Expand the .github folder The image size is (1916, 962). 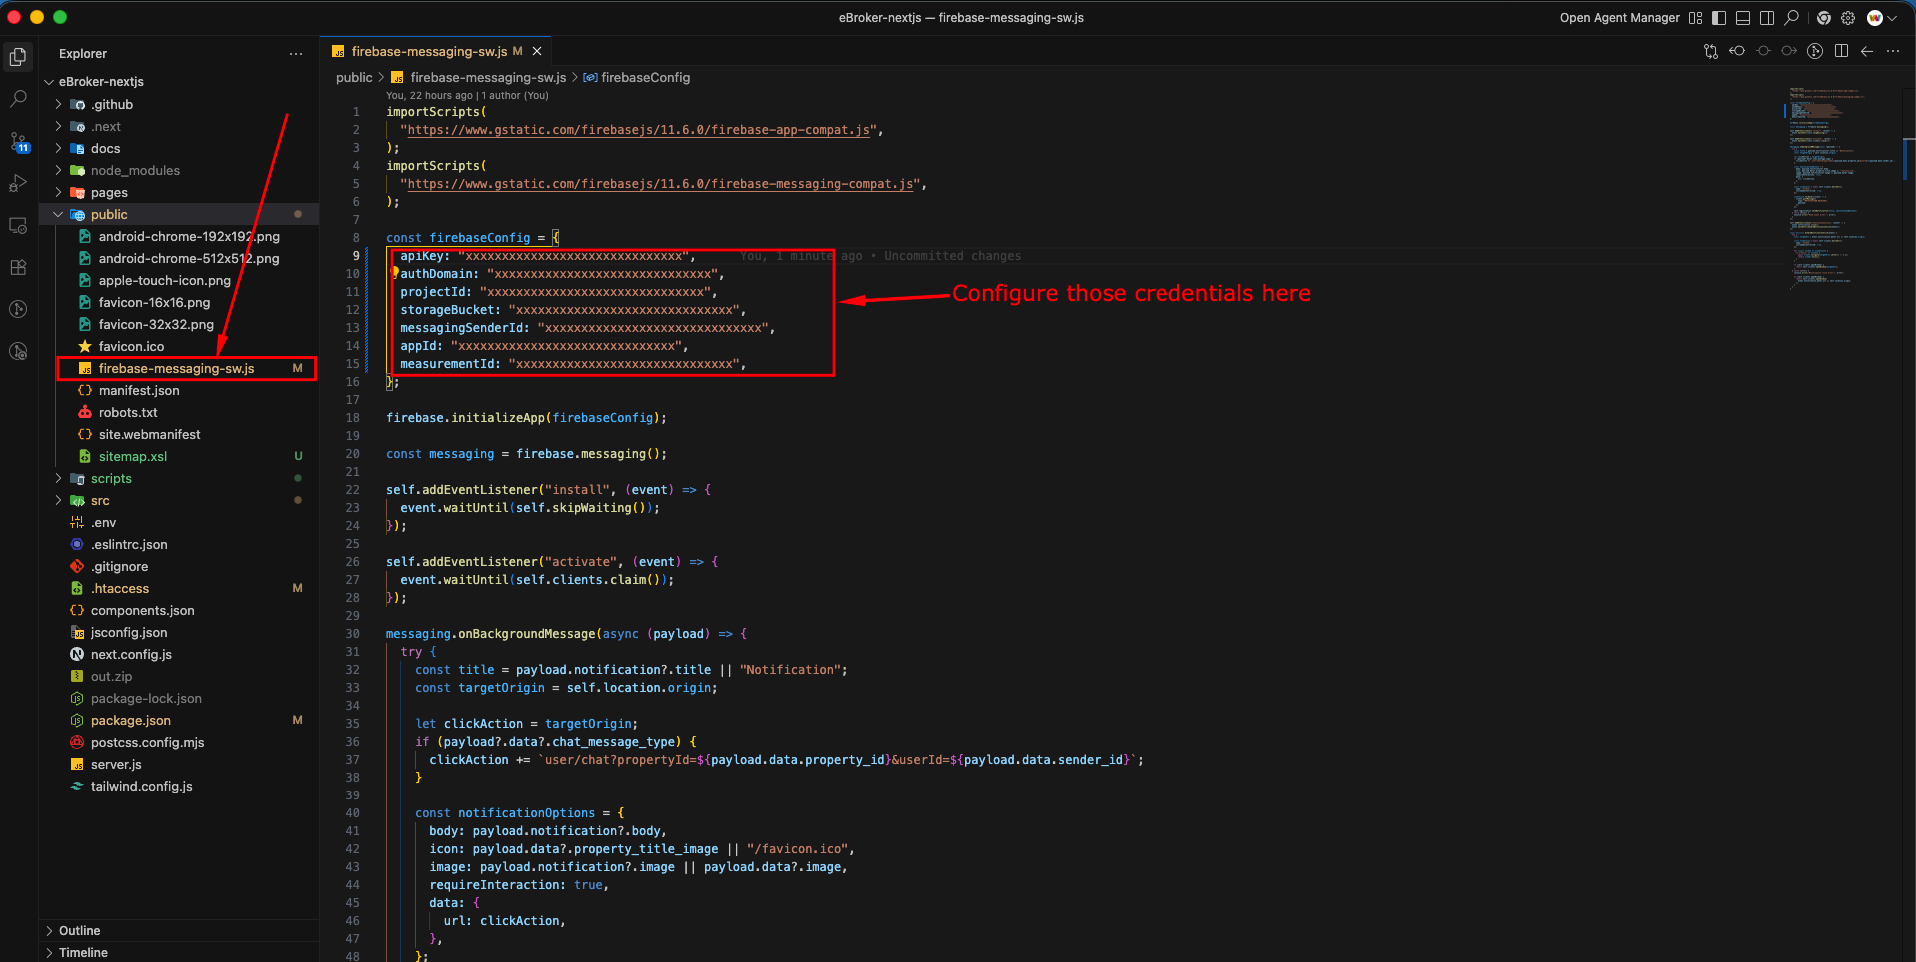[x=58, y=104]
